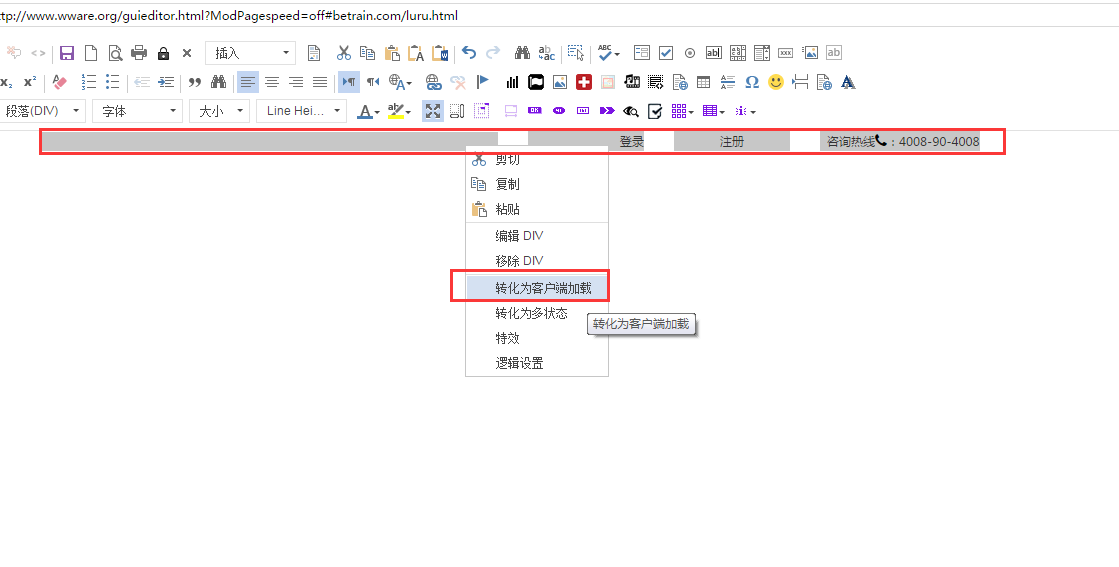Apply block quote formatting
The height and width of the screenshot is (567, 1119).
195,83
